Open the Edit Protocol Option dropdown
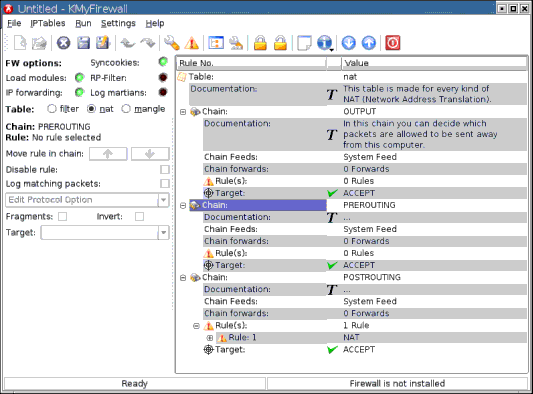This screenshot has height=394, width=533. 87,200
